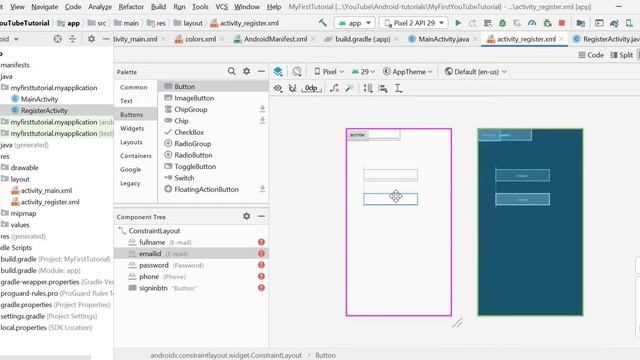The image size is (640, 360).
Task: Switch to the build.gradle (app) tab
Action: 362,39
